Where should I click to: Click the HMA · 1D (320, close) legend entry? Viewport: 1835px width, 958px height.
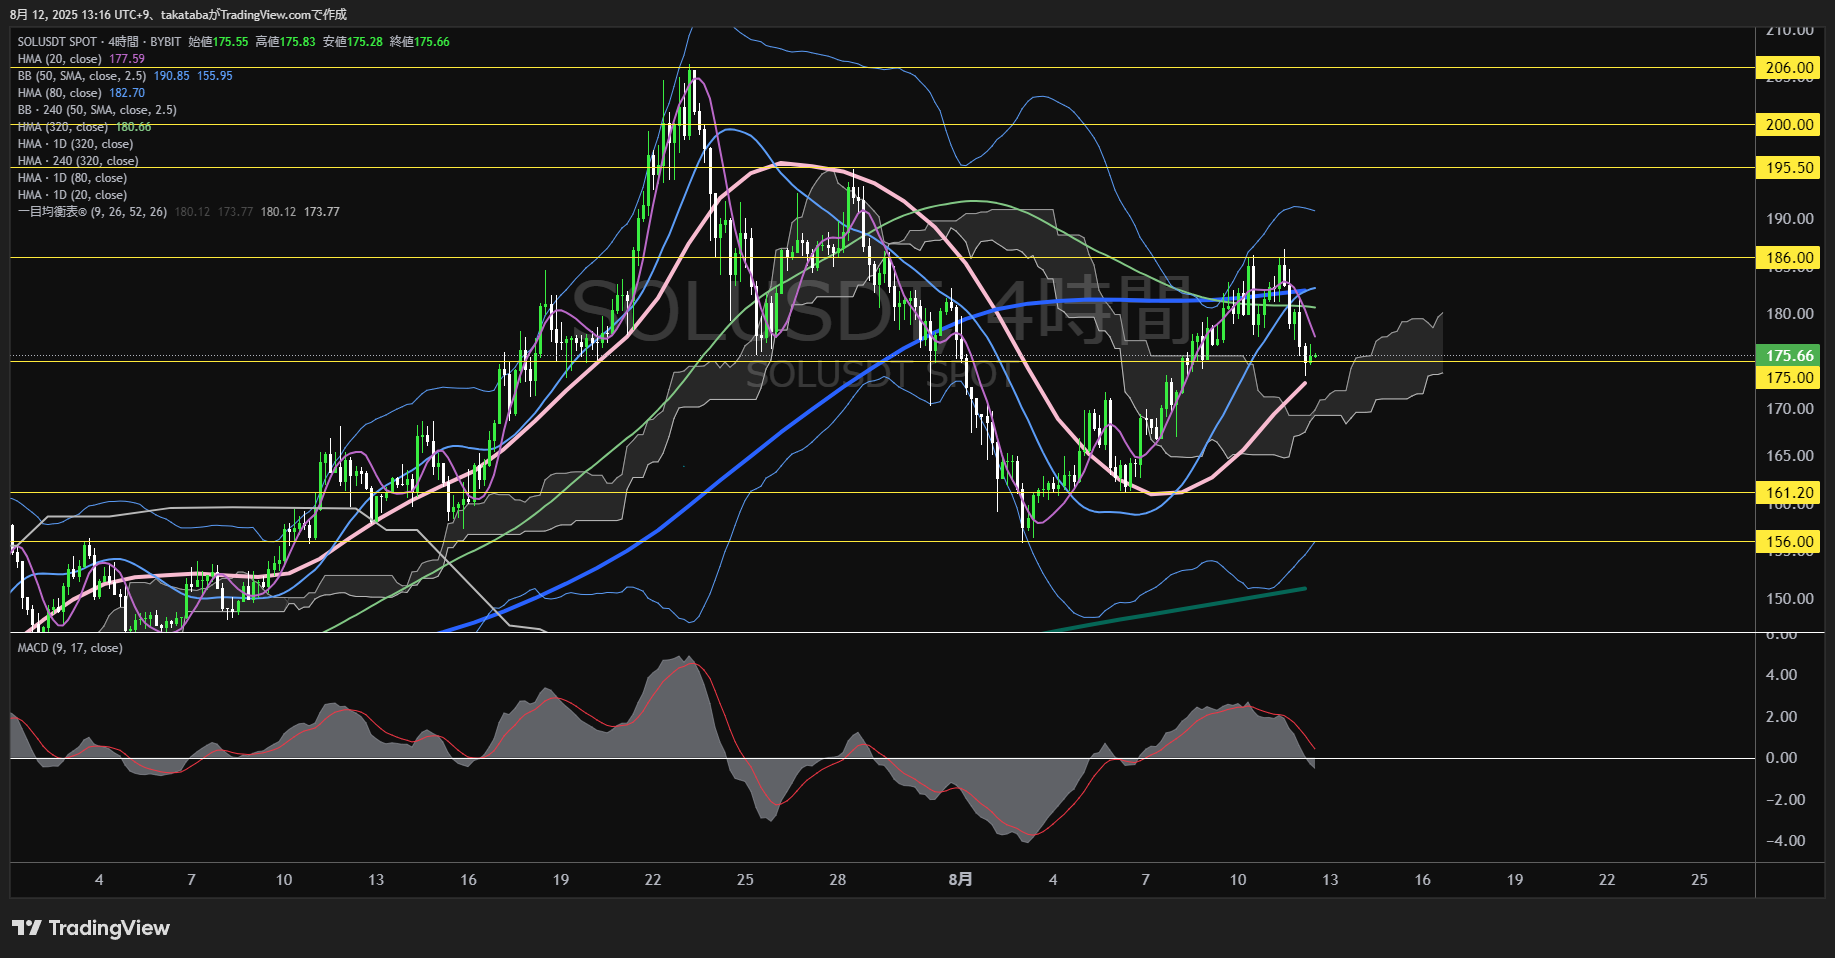(75, 144)
